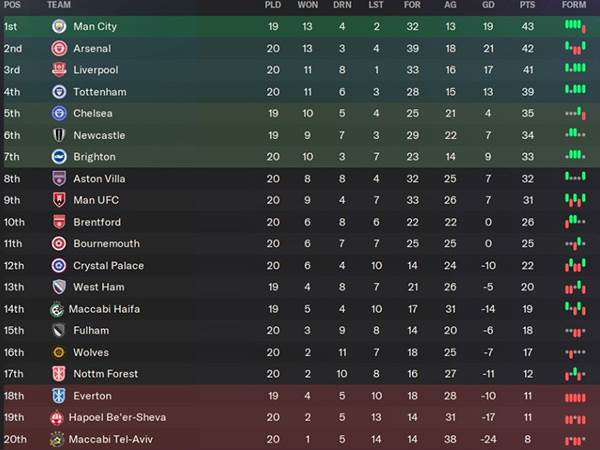Open Brighton team name link
Image resolution: width=600 pixels, height=450 pixels.
95,157
